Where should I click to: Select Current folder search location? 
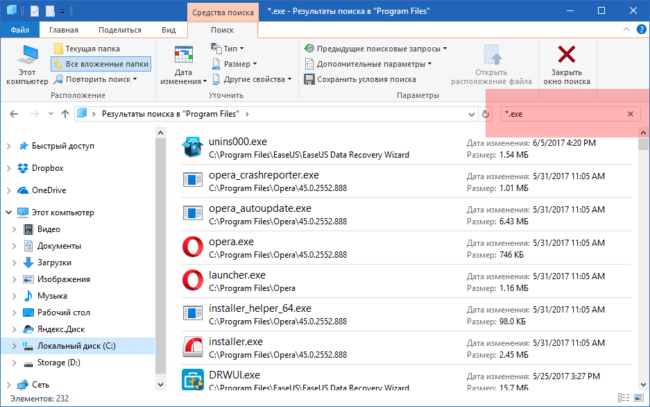pyautogui.click(x=87, y=48)
